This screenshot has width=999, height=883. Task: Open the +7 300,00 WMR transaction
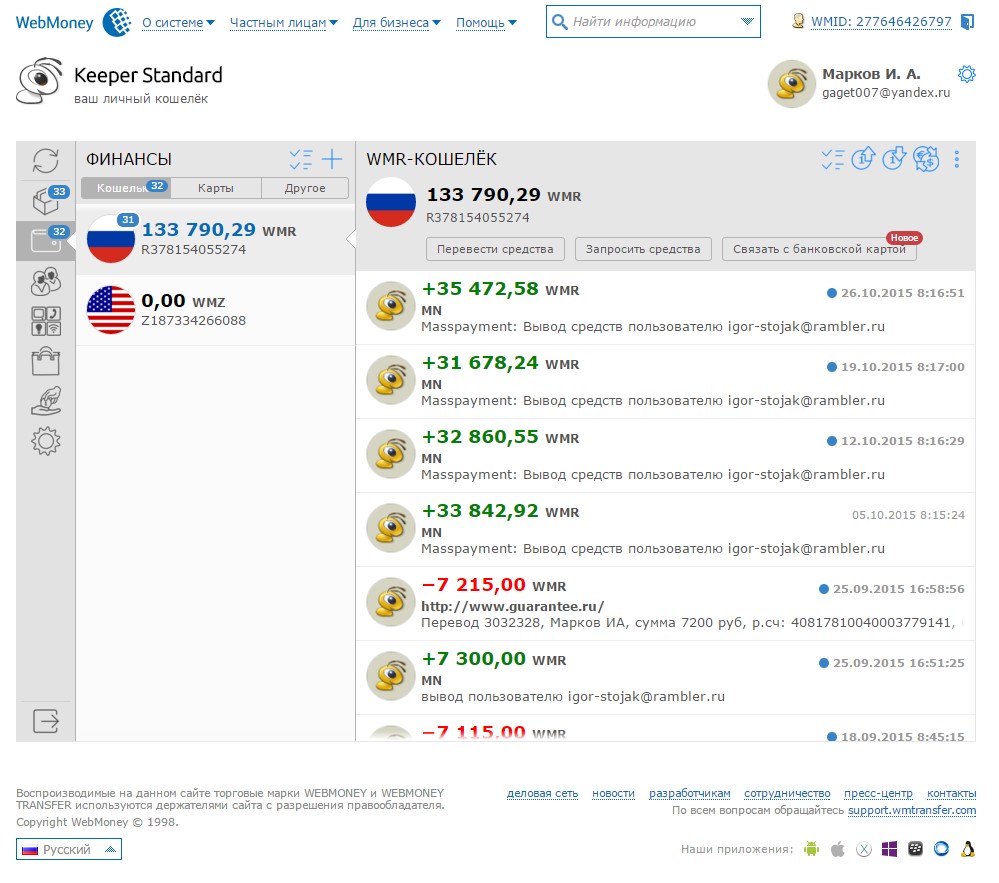pyautogui.click(x=665, y=677)
